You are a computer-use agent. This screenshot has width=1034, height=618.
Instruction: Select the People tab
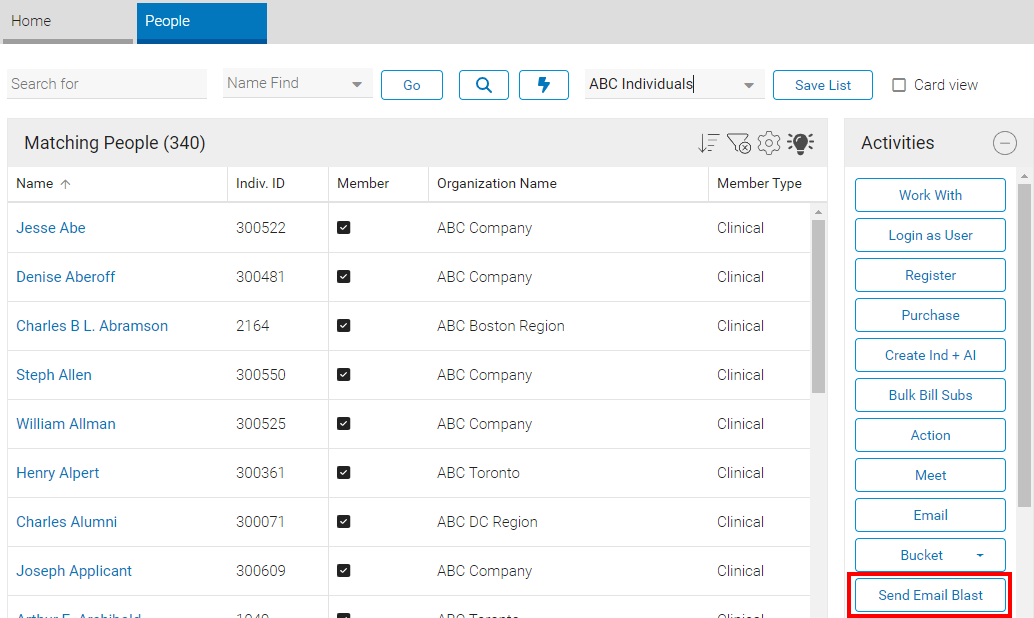(202, 21)
